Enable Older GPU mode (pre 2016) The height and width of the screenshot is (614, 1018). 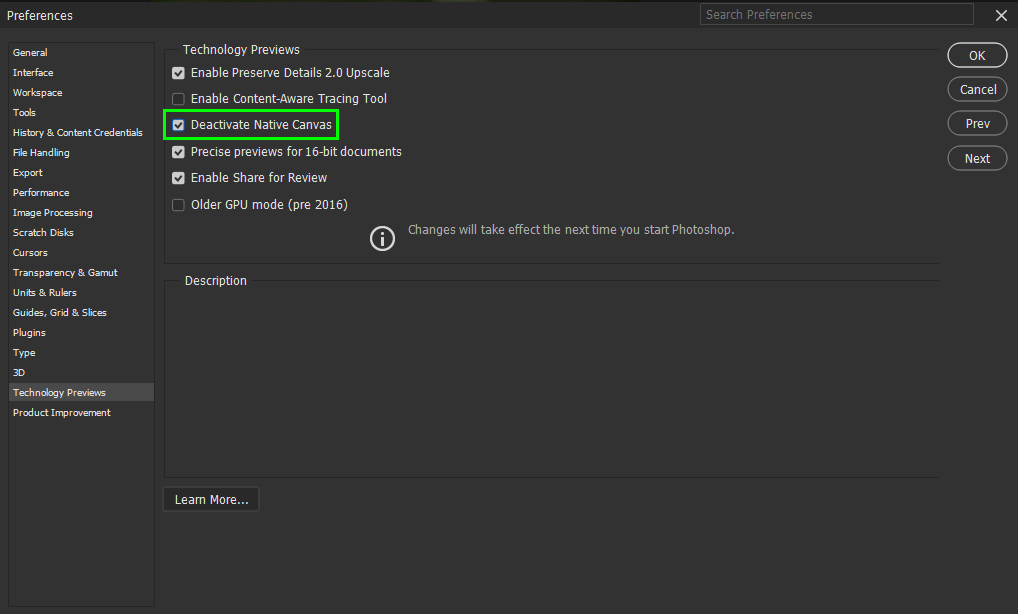coord(178,204)
